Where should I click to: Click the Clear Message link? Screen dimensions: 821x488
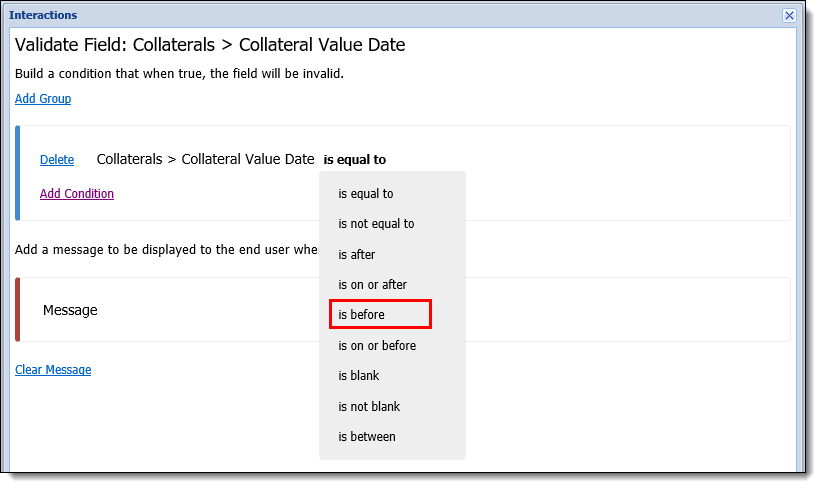coord(53,370)
